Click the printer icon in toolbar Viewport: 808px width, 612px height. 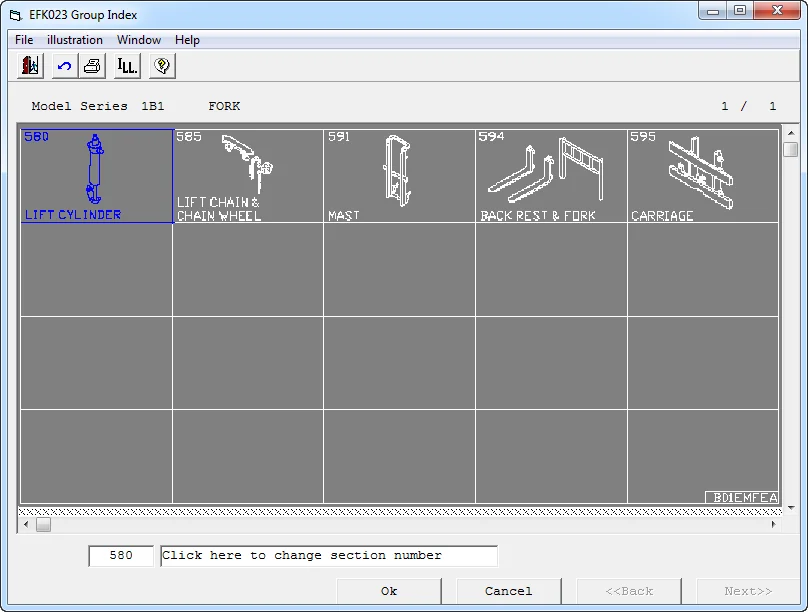click(92, 66)
